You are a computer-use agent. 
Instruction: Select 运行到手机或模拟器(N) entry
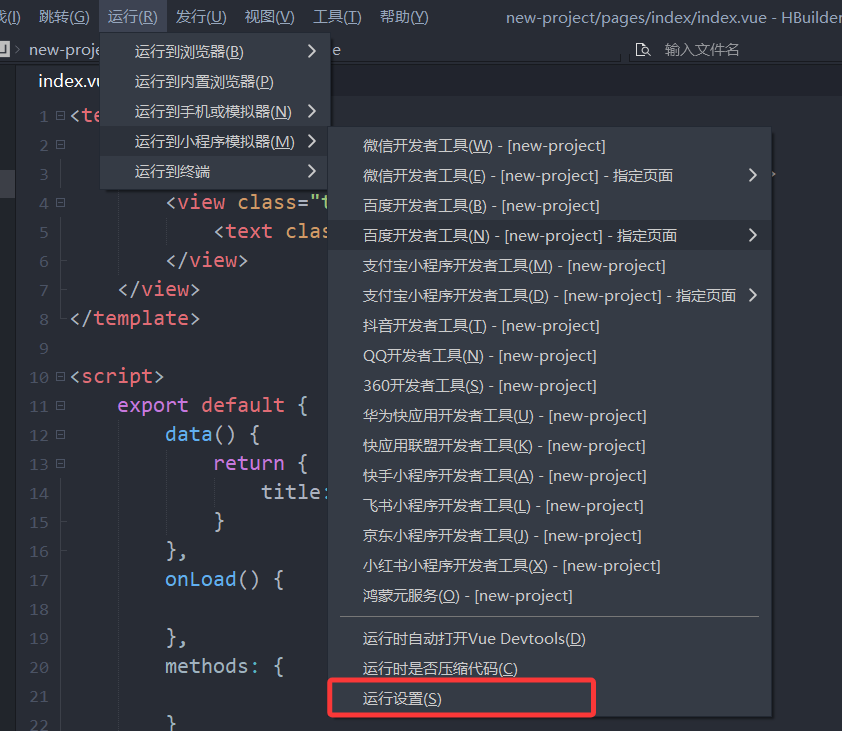tap(214, 112)
